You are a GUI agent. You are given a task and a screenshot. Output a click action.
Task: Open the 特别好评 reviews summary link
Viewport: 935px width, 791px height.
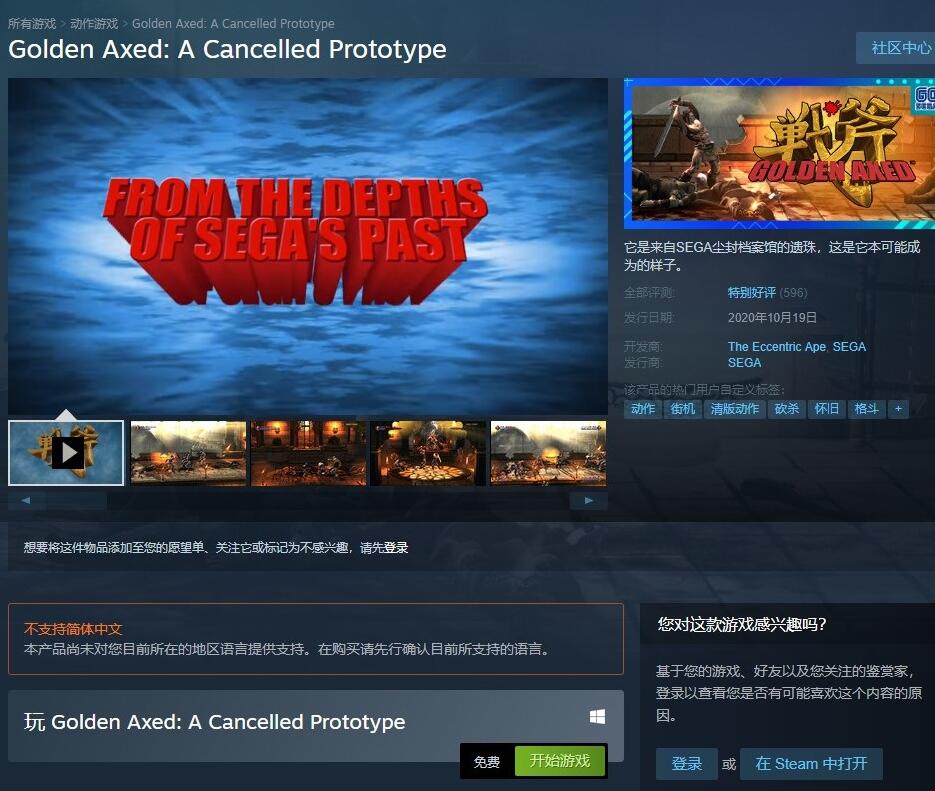coord(751,293)
